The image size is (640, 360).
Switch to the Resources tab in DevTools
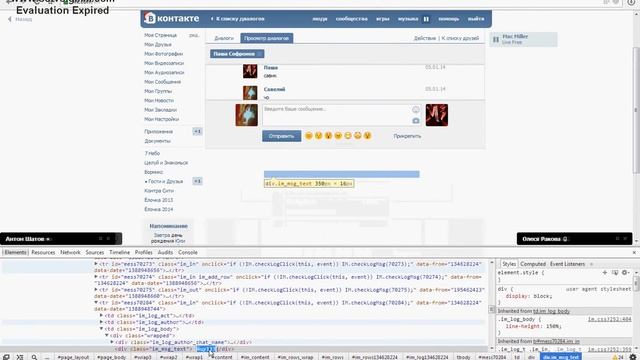[x=43, y=253]
